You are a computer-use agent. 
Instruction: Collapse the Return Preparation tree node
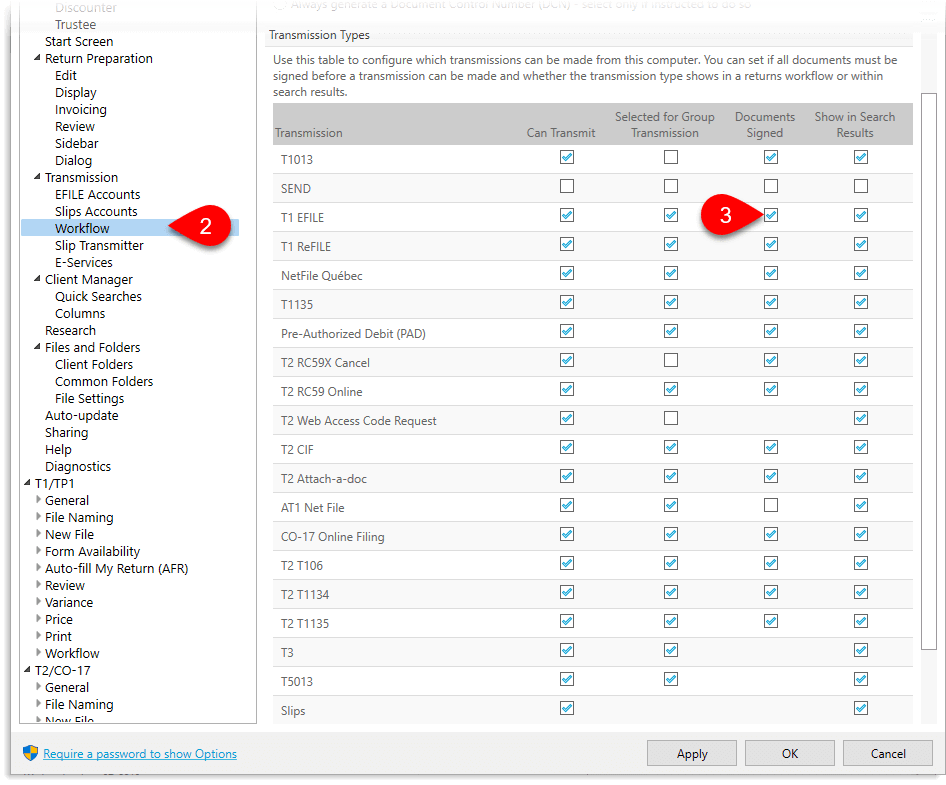tap(37, 58)
